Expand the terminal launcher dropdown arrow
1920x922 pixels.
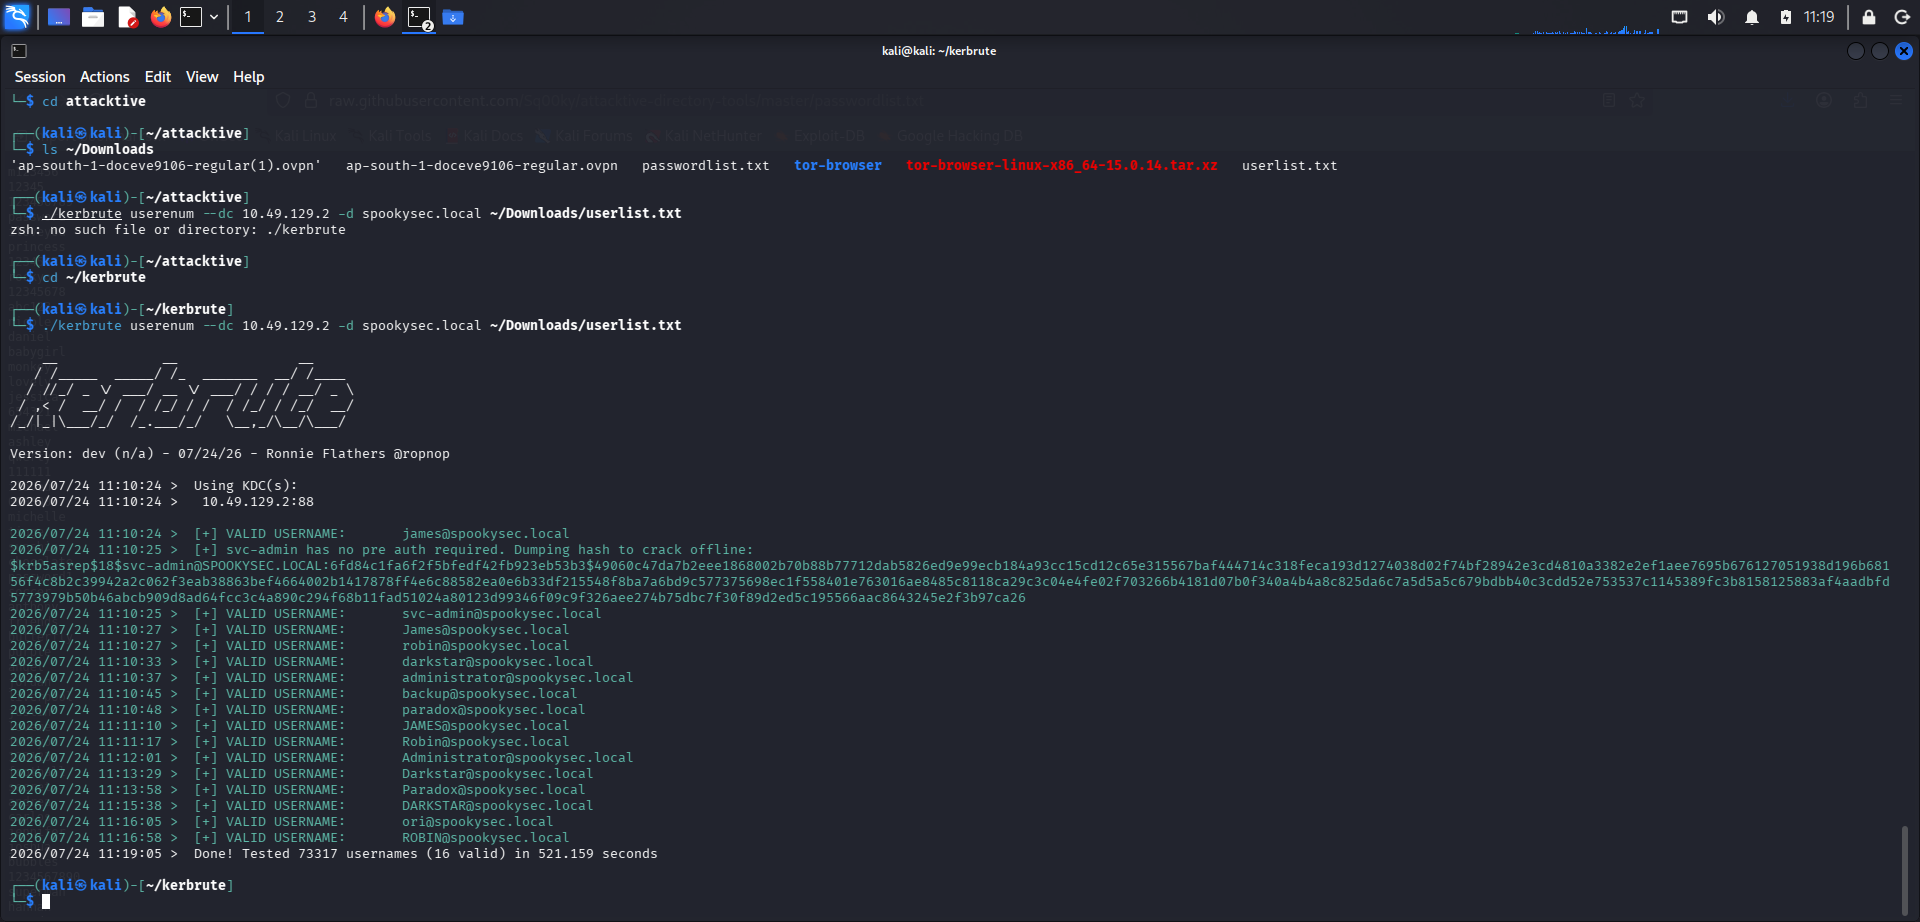(x=214, y=17)
